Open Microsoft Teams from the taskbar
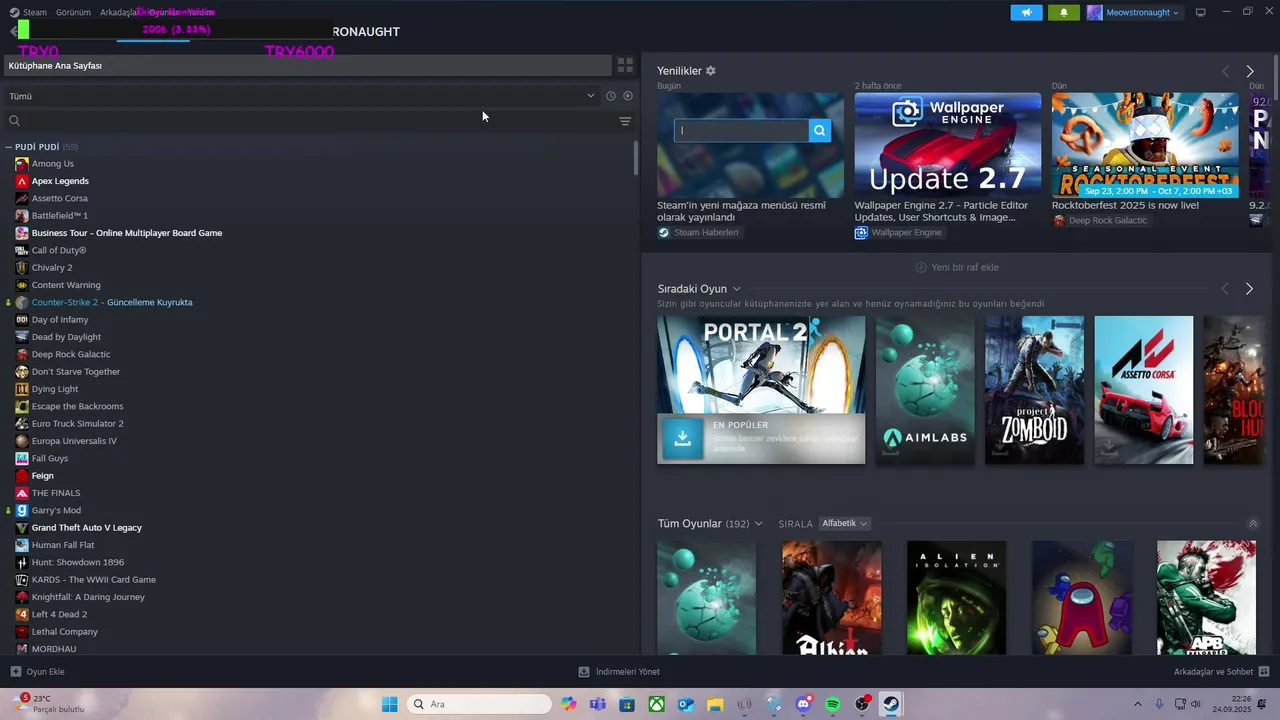Image resolution: width=1280 pixels, height=720 pixels. click(598, 704)
